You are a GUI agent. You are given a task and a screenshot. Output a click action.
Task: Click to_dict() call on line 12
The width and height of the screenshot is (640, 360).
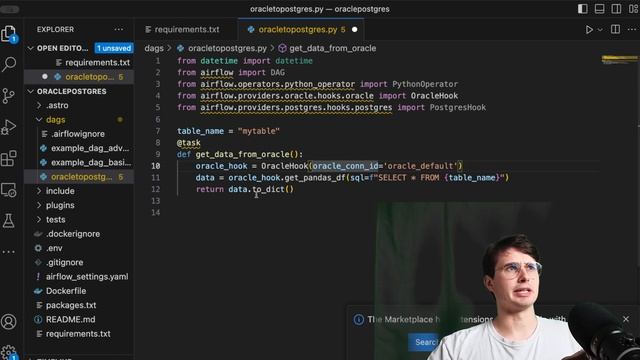click(x=273, y=189)
